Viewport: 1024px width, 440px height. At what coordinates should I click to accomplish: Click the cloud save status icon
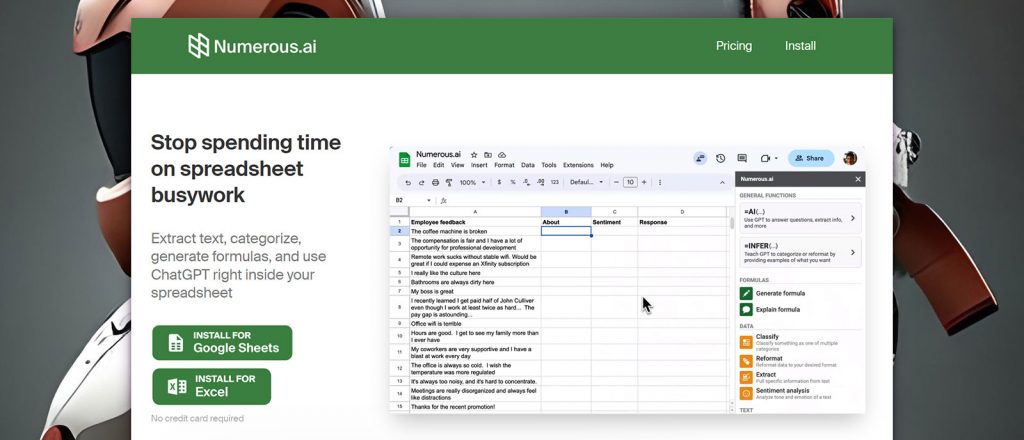(502, 155)
